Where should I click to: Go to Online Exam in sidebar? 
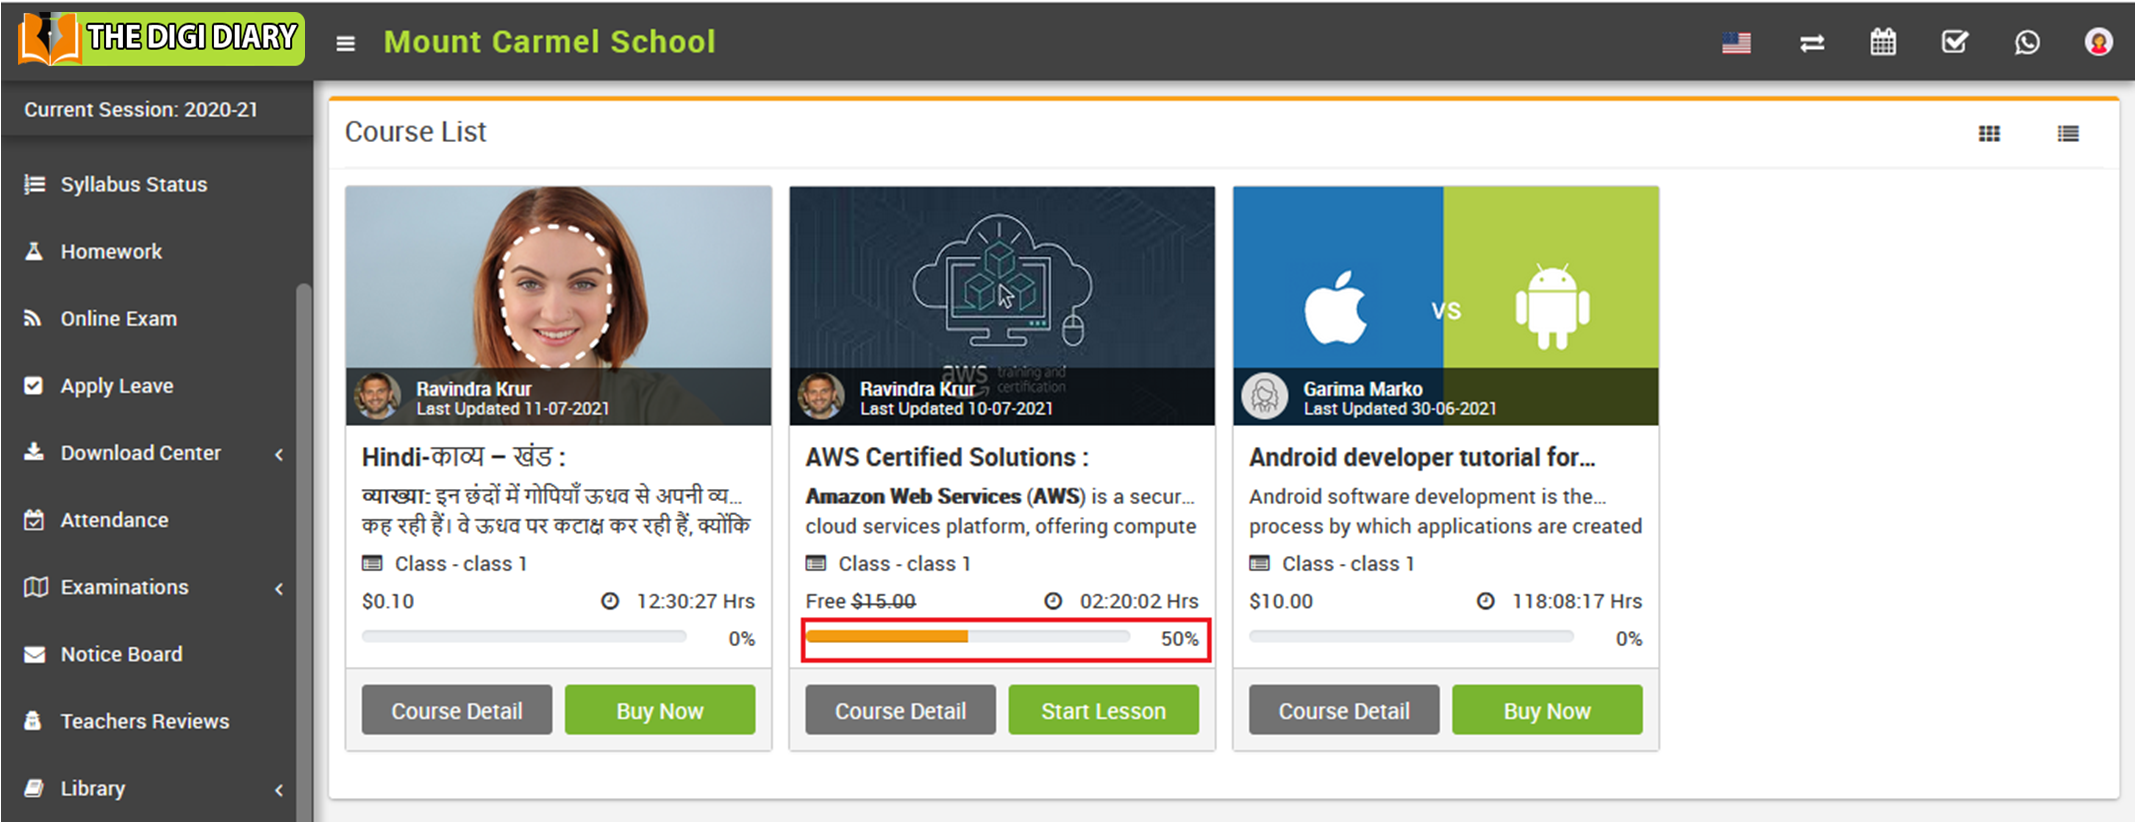point(118,318)
